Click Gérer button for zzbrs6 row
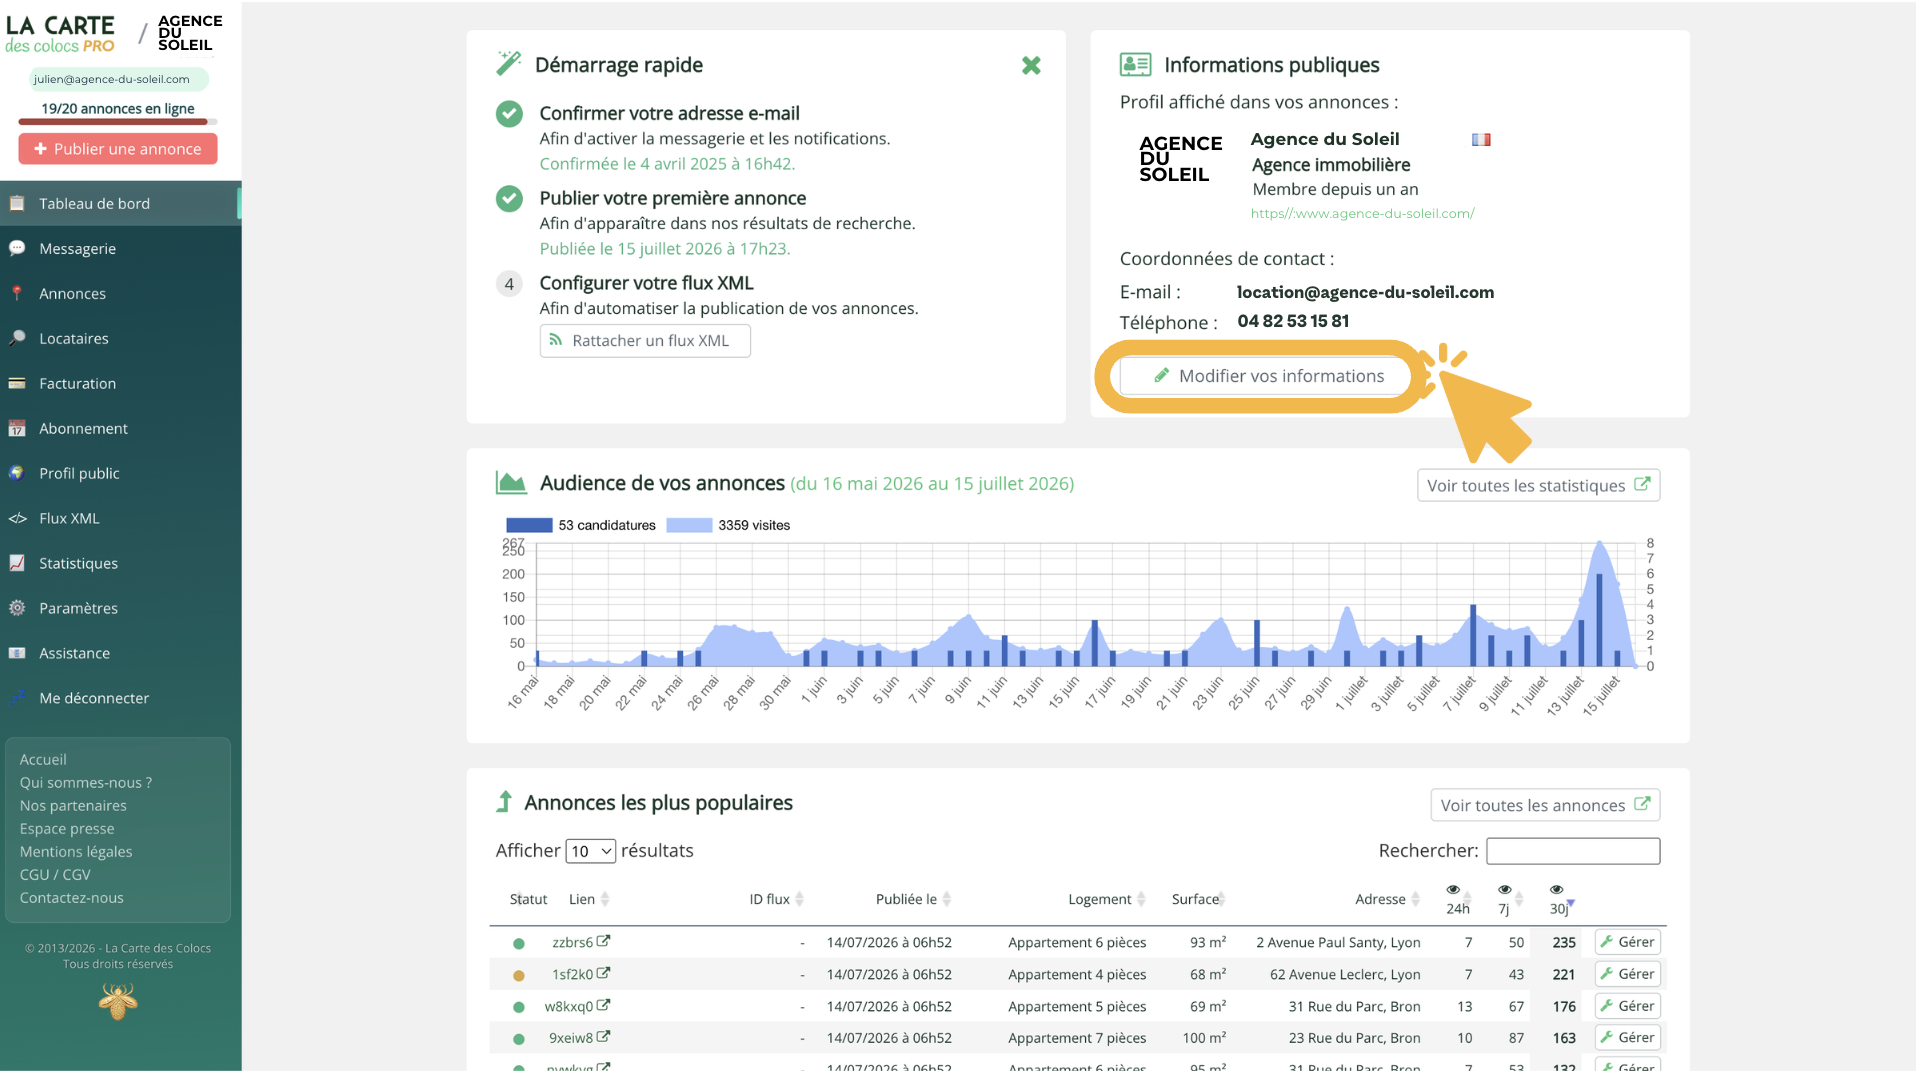 1627,942
